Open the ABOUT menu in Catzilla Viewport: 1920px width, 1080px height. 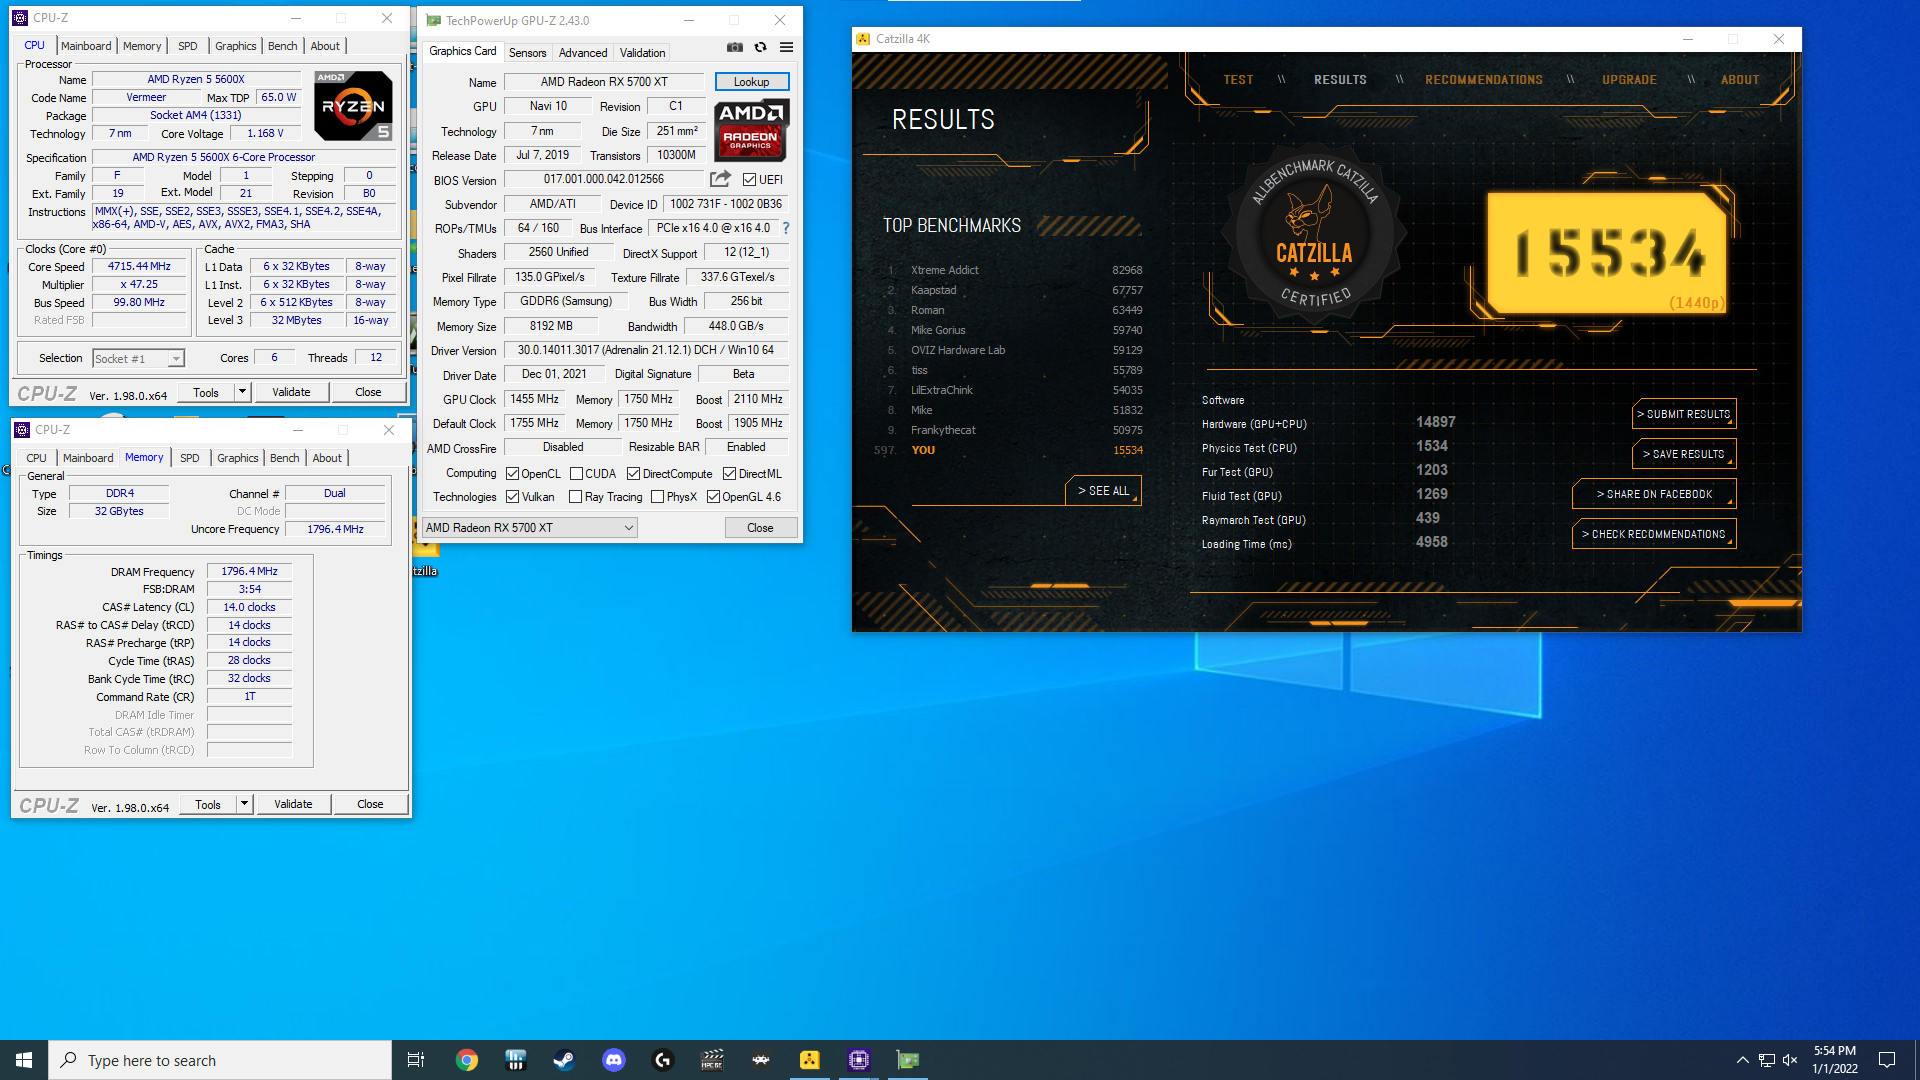(1740, 80)
